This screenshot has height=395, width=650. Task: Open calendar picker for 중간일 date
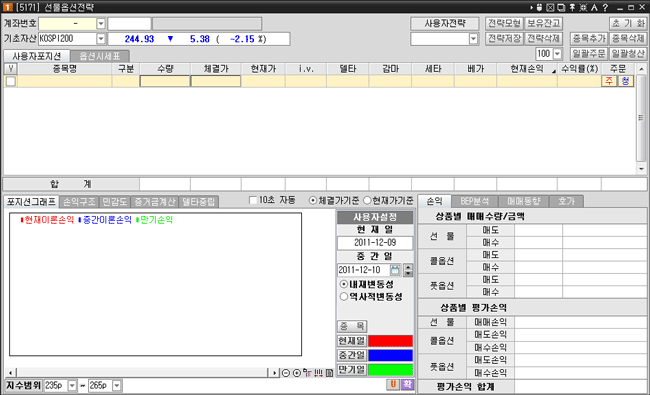pos(395,270)
